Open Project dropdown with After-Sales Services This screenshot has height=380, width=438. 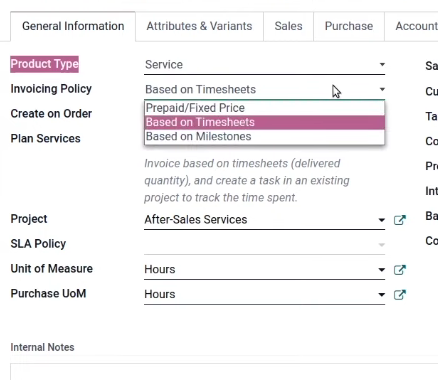pos(265,220)
